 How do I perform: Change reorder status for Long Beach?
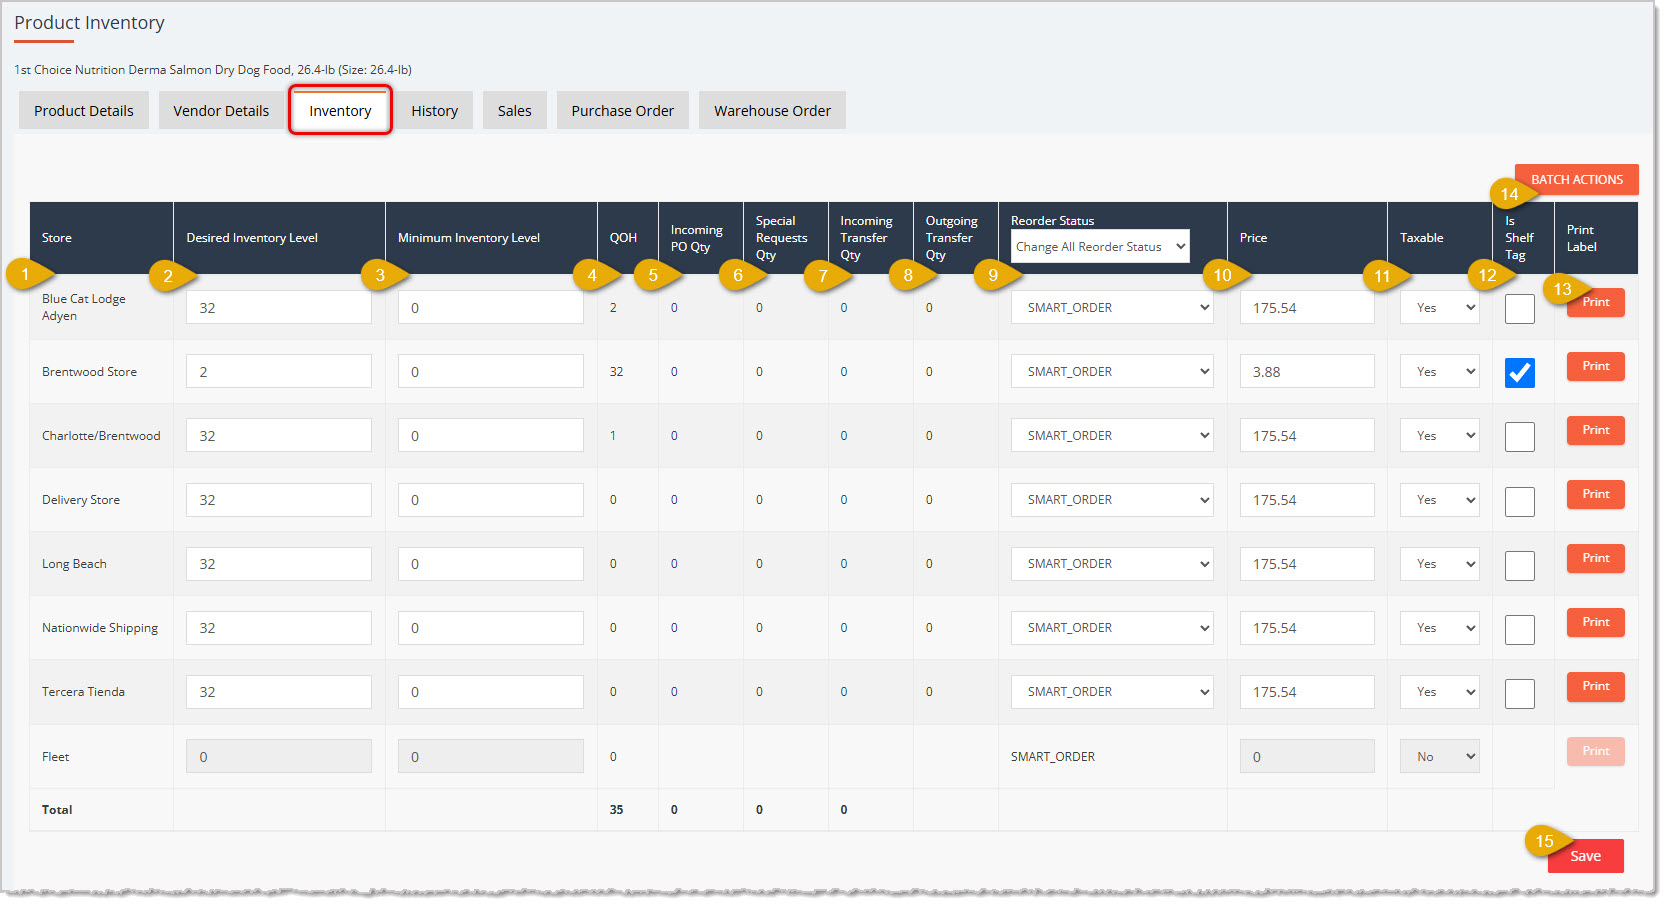[1112, 564]
